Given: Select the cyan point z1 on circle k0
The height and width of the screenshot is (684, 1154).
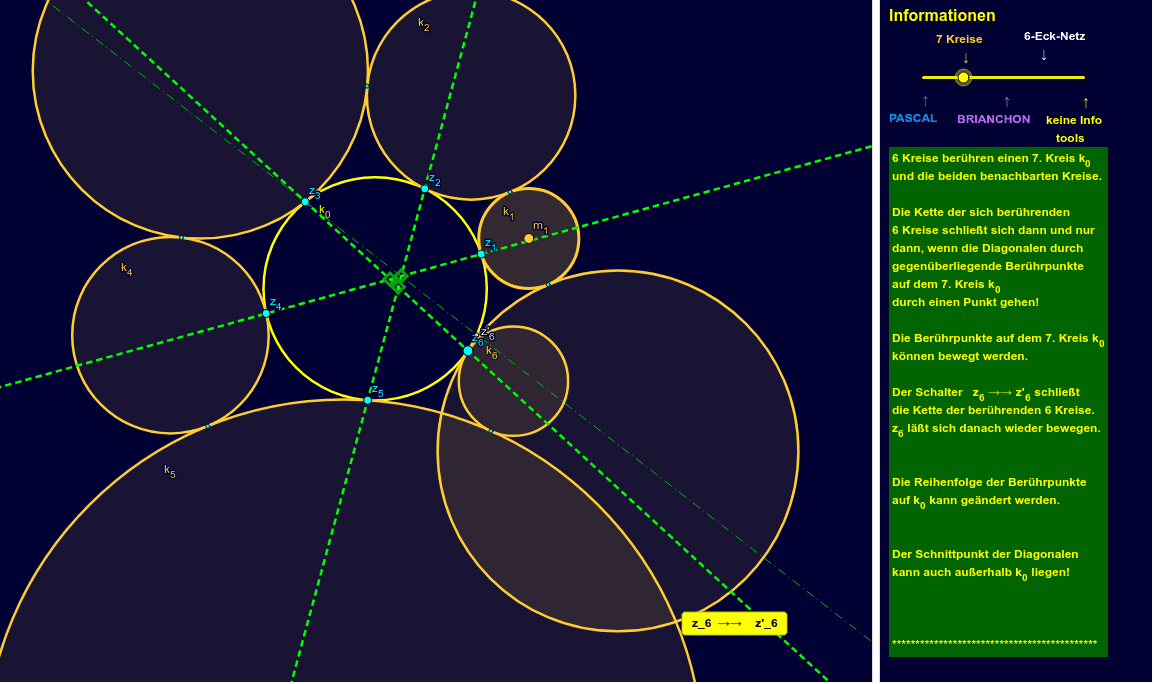Looking at the screenshot, I should (481, 254).
